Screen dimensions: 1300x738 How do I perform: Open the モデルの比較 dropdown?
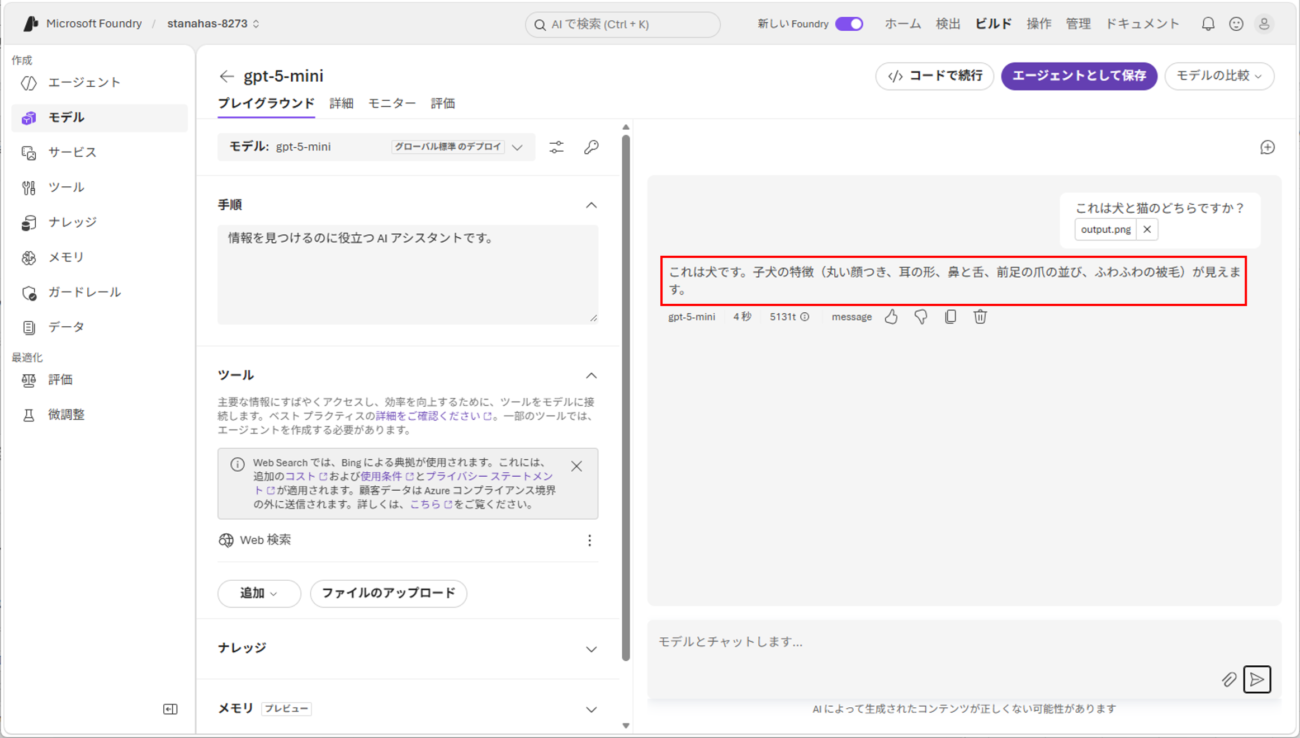[x=1219, y=76]
